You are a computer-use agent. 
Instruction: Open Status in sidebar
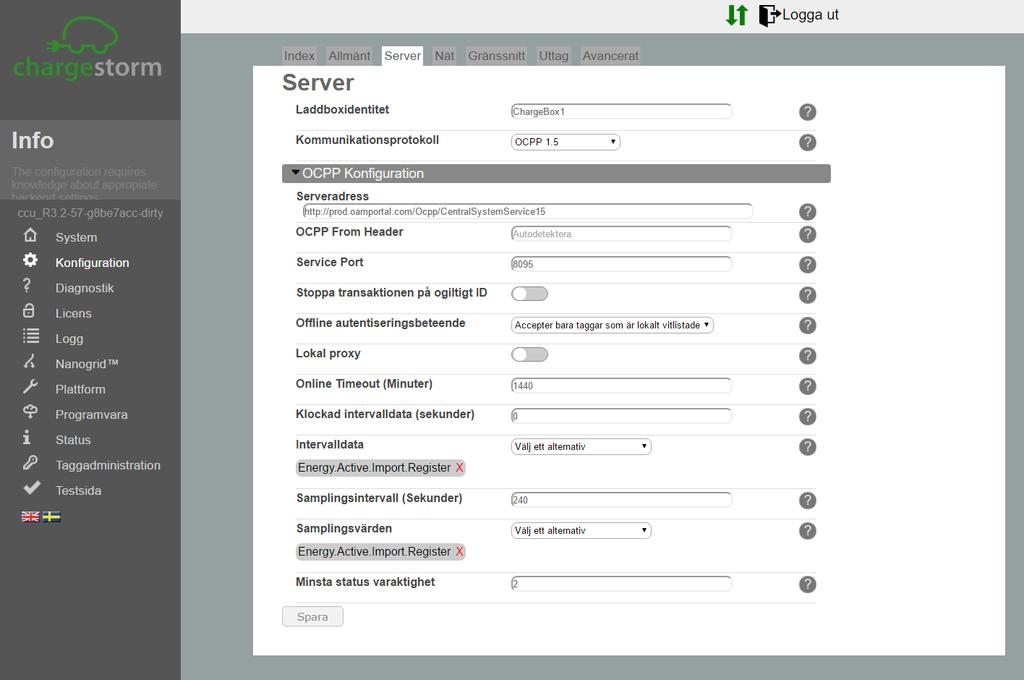73,440
